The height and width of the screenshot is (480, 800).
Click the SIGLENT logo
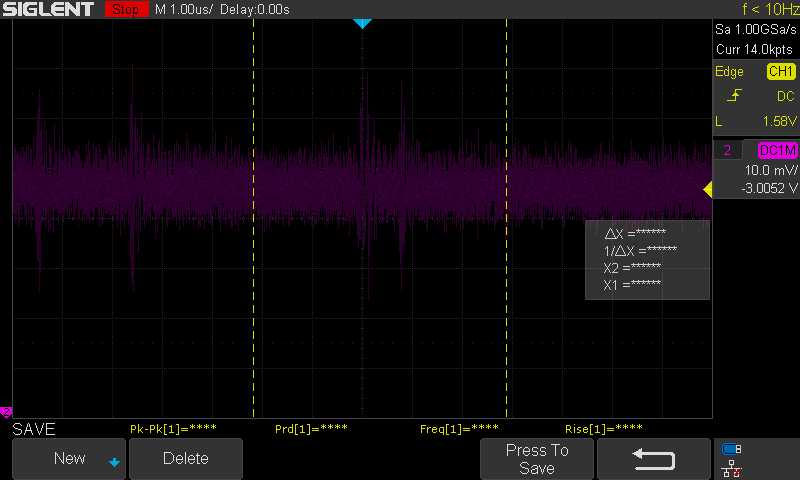pyautogui.click(x=48, y=9)
